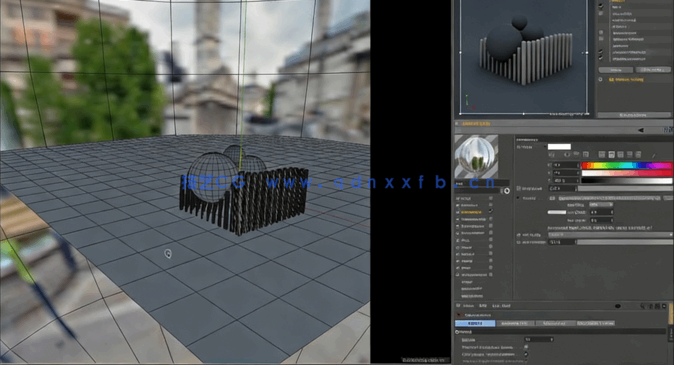Screen dimensions: 674x365
Task: Click the wide button at bottom of object panel
Action: (634, 115)
